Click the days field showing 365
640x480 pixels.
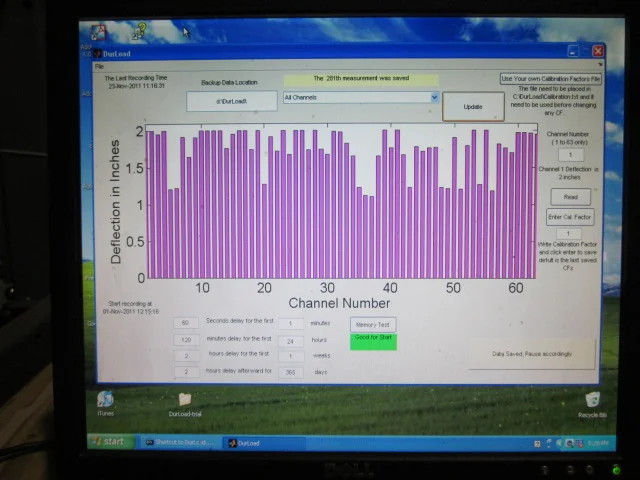[x=291, y=372]
